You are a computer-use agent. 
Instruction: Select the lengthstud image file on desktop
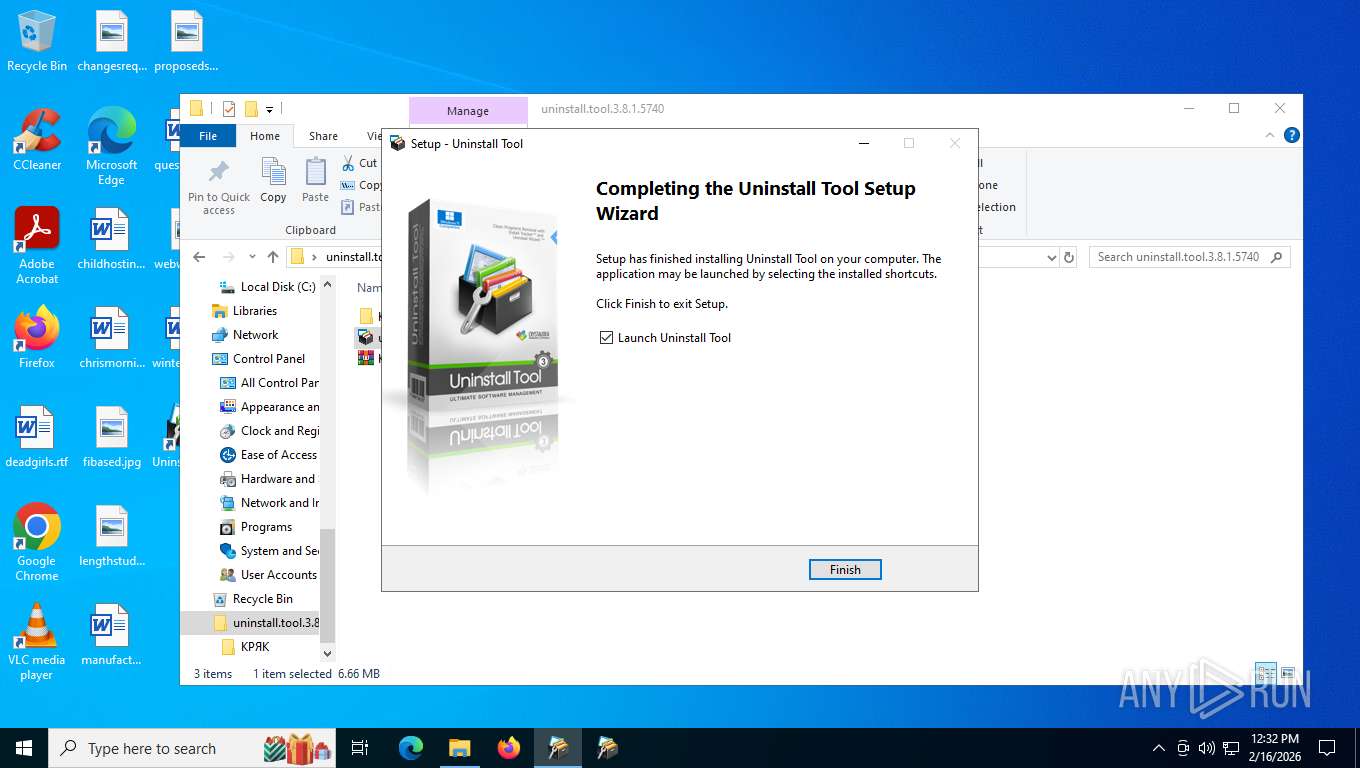(x=111, y=537)
